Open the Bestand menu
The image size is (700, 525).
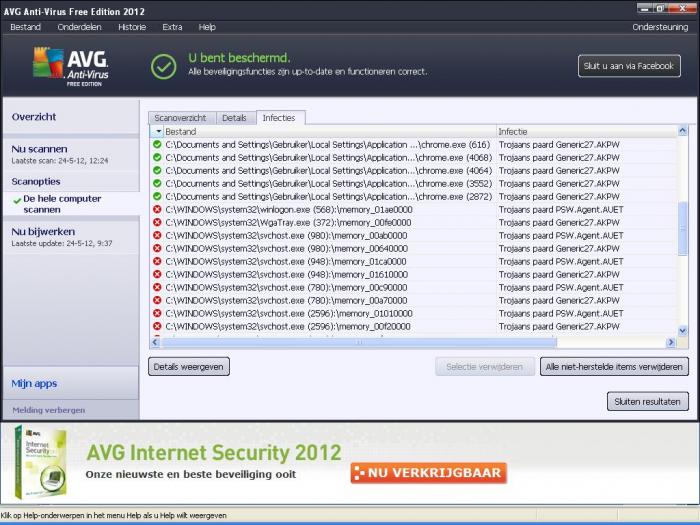(25, 27)
